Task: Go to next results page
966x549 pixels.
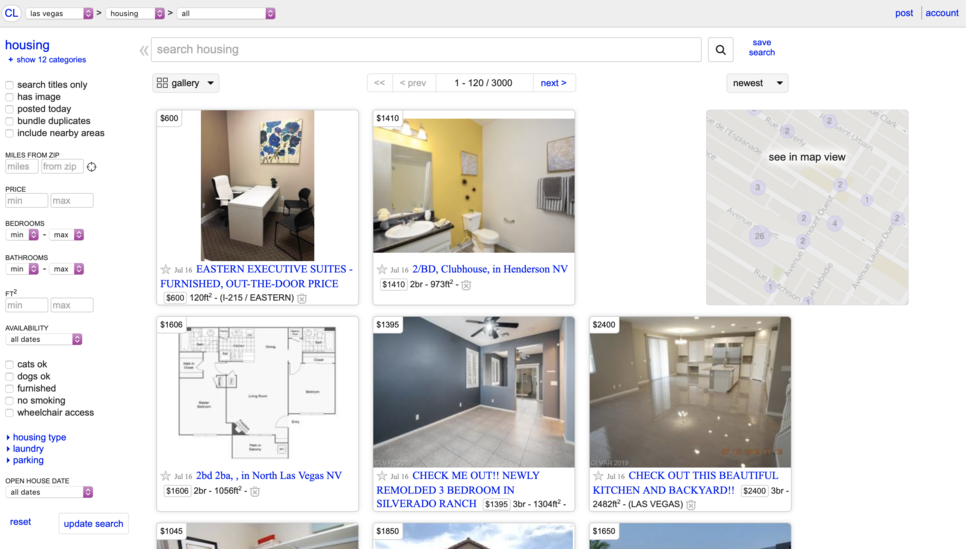Action: click(553, 83)
